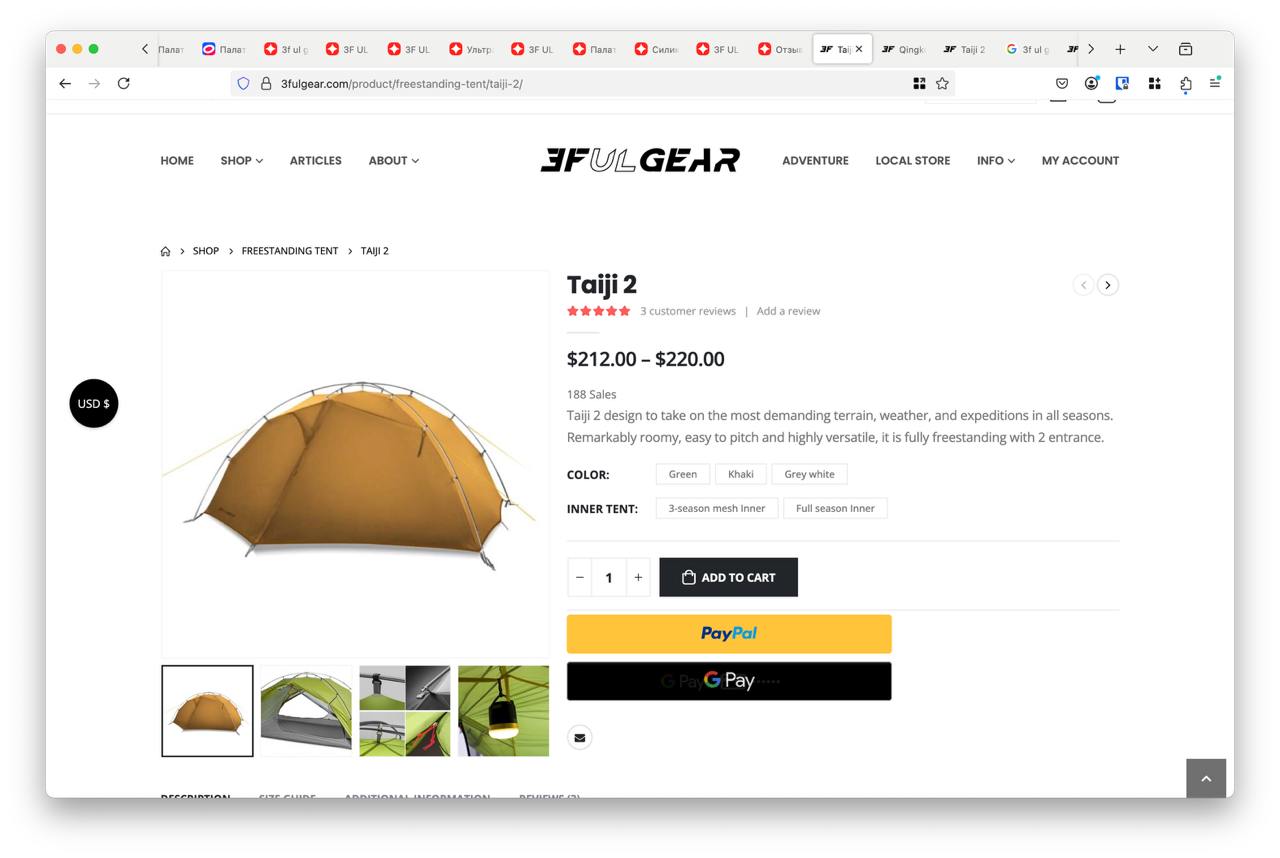Select the Green color option
Screen dimensions: 1280x858
click(683, 474)
